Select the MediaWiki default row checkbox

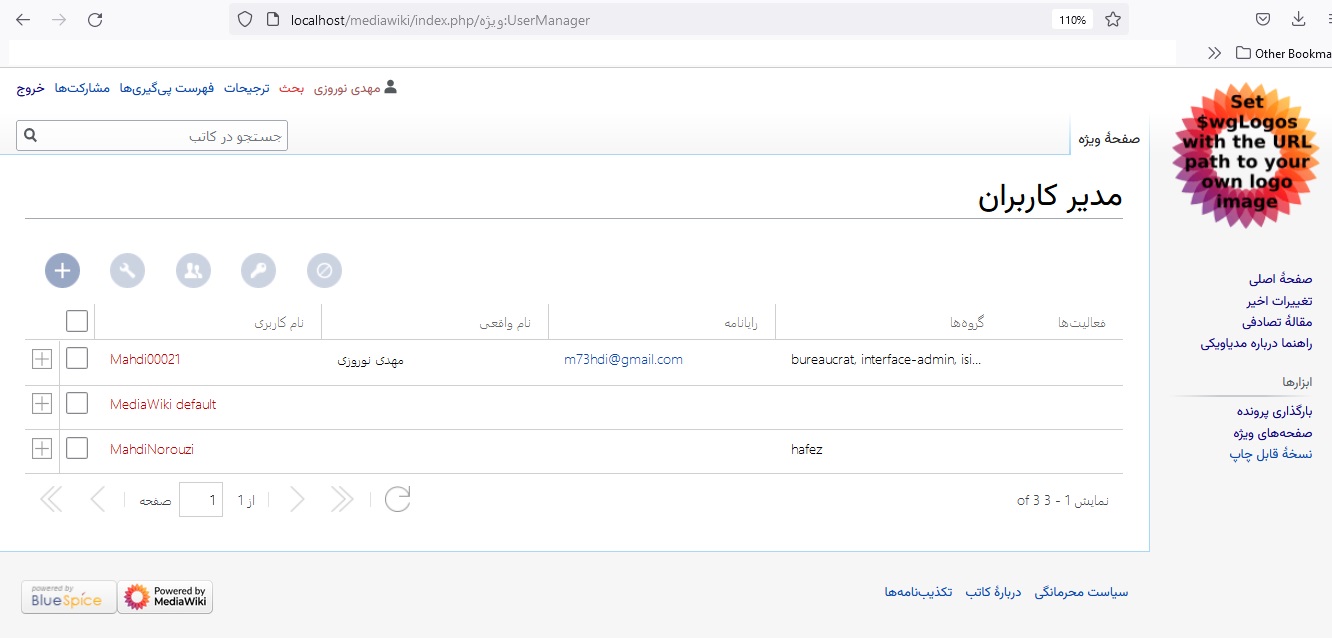(77, 403)
